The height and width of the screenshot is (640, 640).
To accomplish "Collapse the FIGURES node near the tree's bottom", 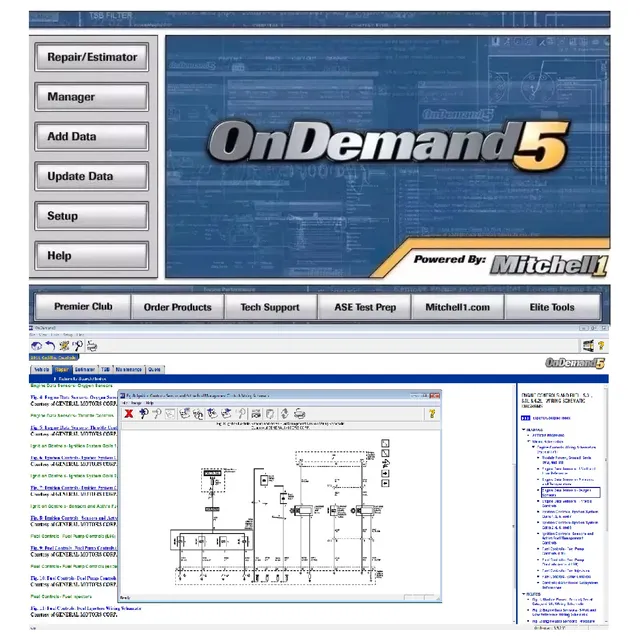I will click(x=524, y=594).
